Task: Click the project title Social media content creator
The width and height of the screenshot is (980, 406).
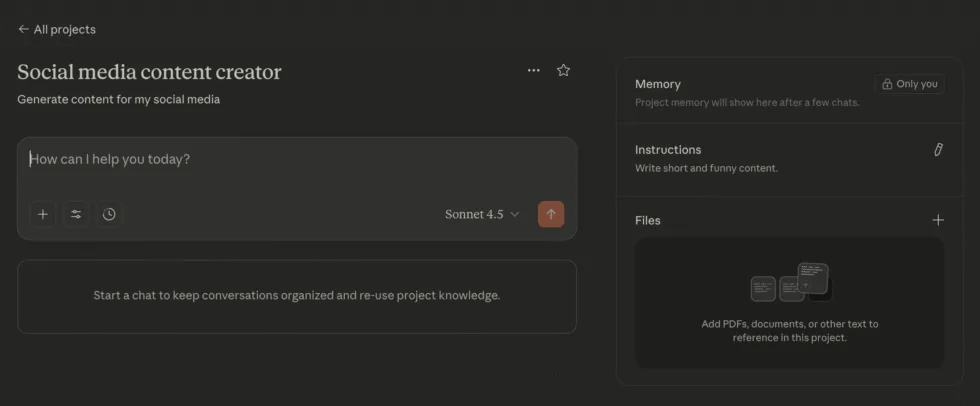Action: (149, 72)
